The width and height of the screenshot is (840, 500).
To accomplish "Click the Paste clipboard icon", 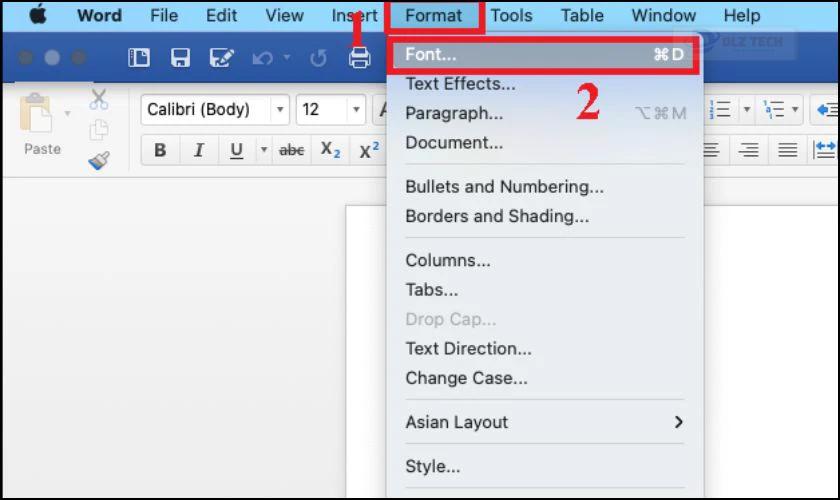I will coord(35,113).
